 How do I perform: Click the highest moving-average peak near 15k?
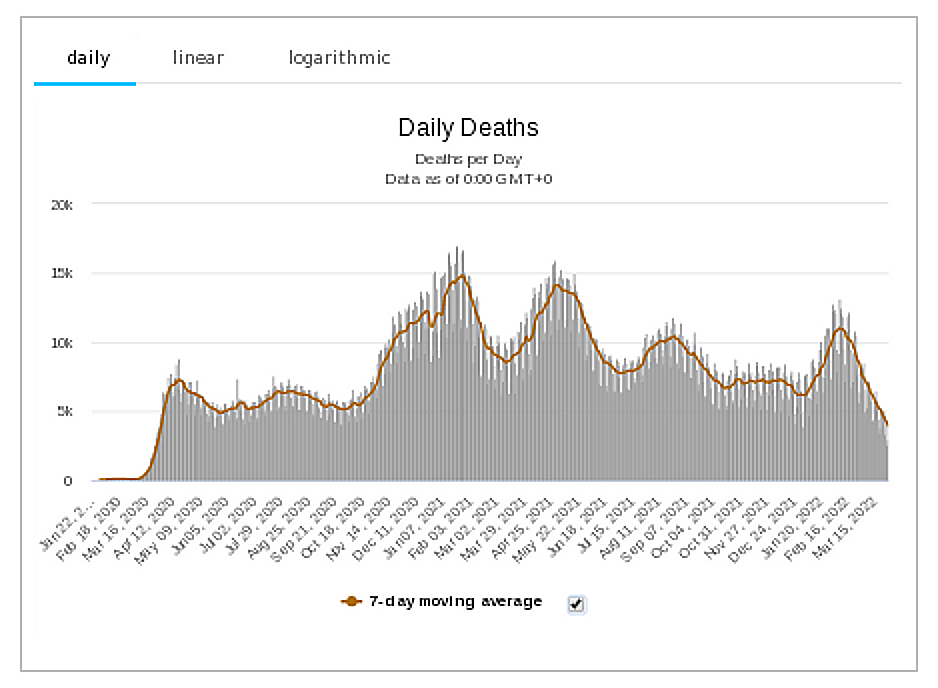tap(460, 276)
